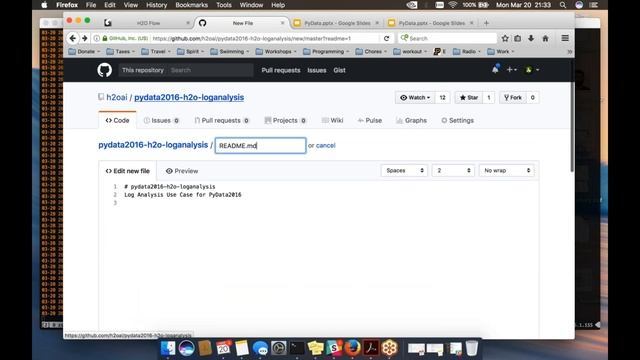Click the GitHub octocat logo
The image size is (640, 360).
(104, 70)
